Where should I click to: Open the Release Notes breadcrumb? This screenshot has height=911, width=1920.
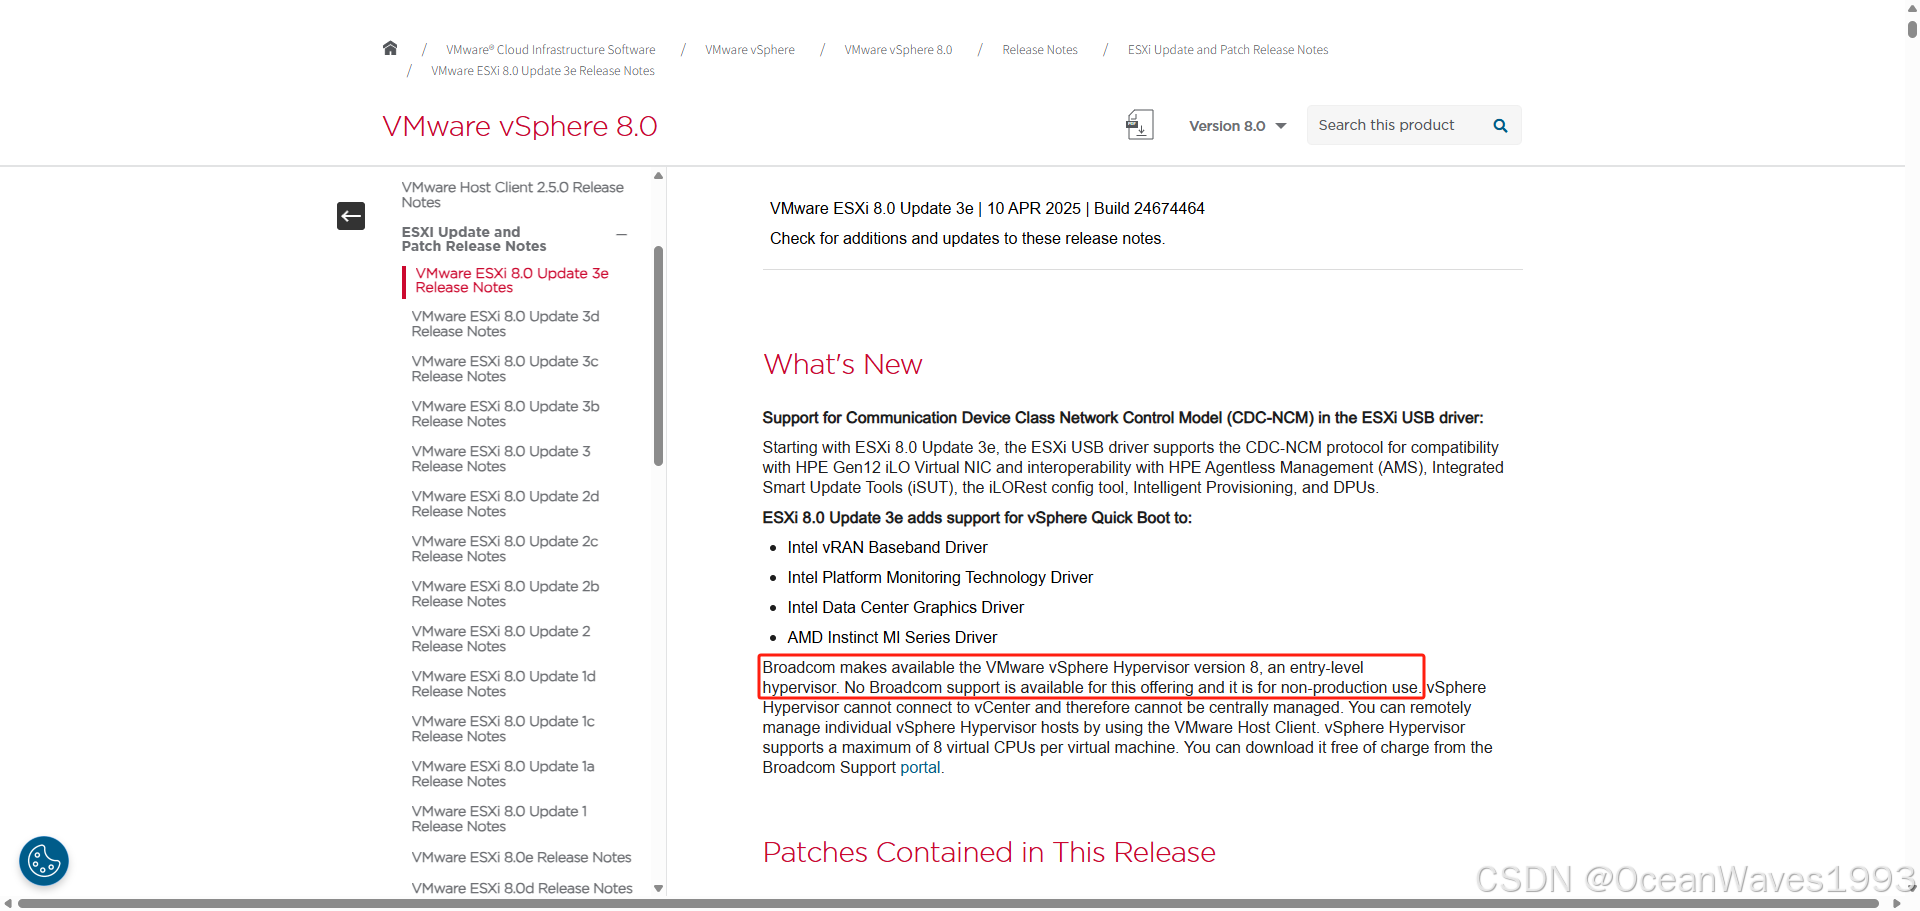[1040, 50]
